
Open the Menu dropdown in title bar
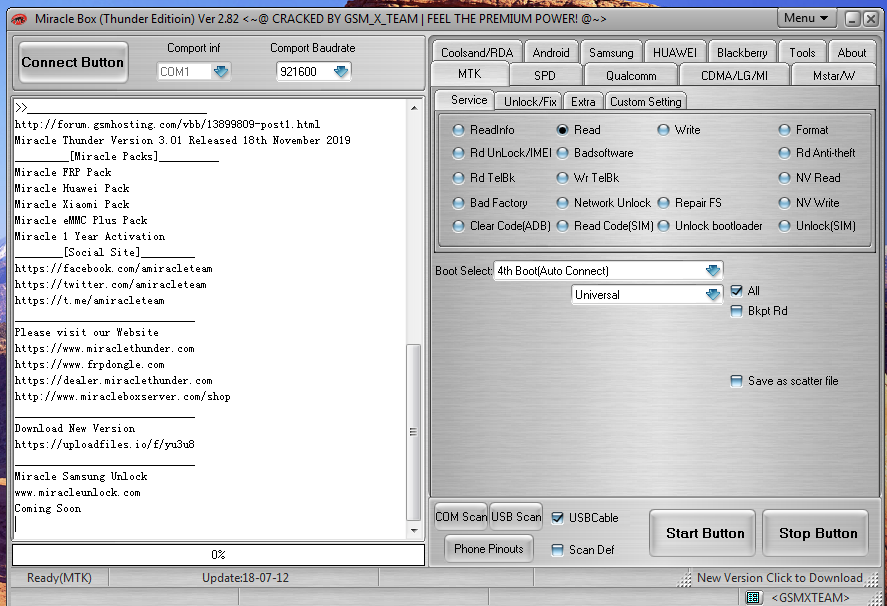point(806,18)
